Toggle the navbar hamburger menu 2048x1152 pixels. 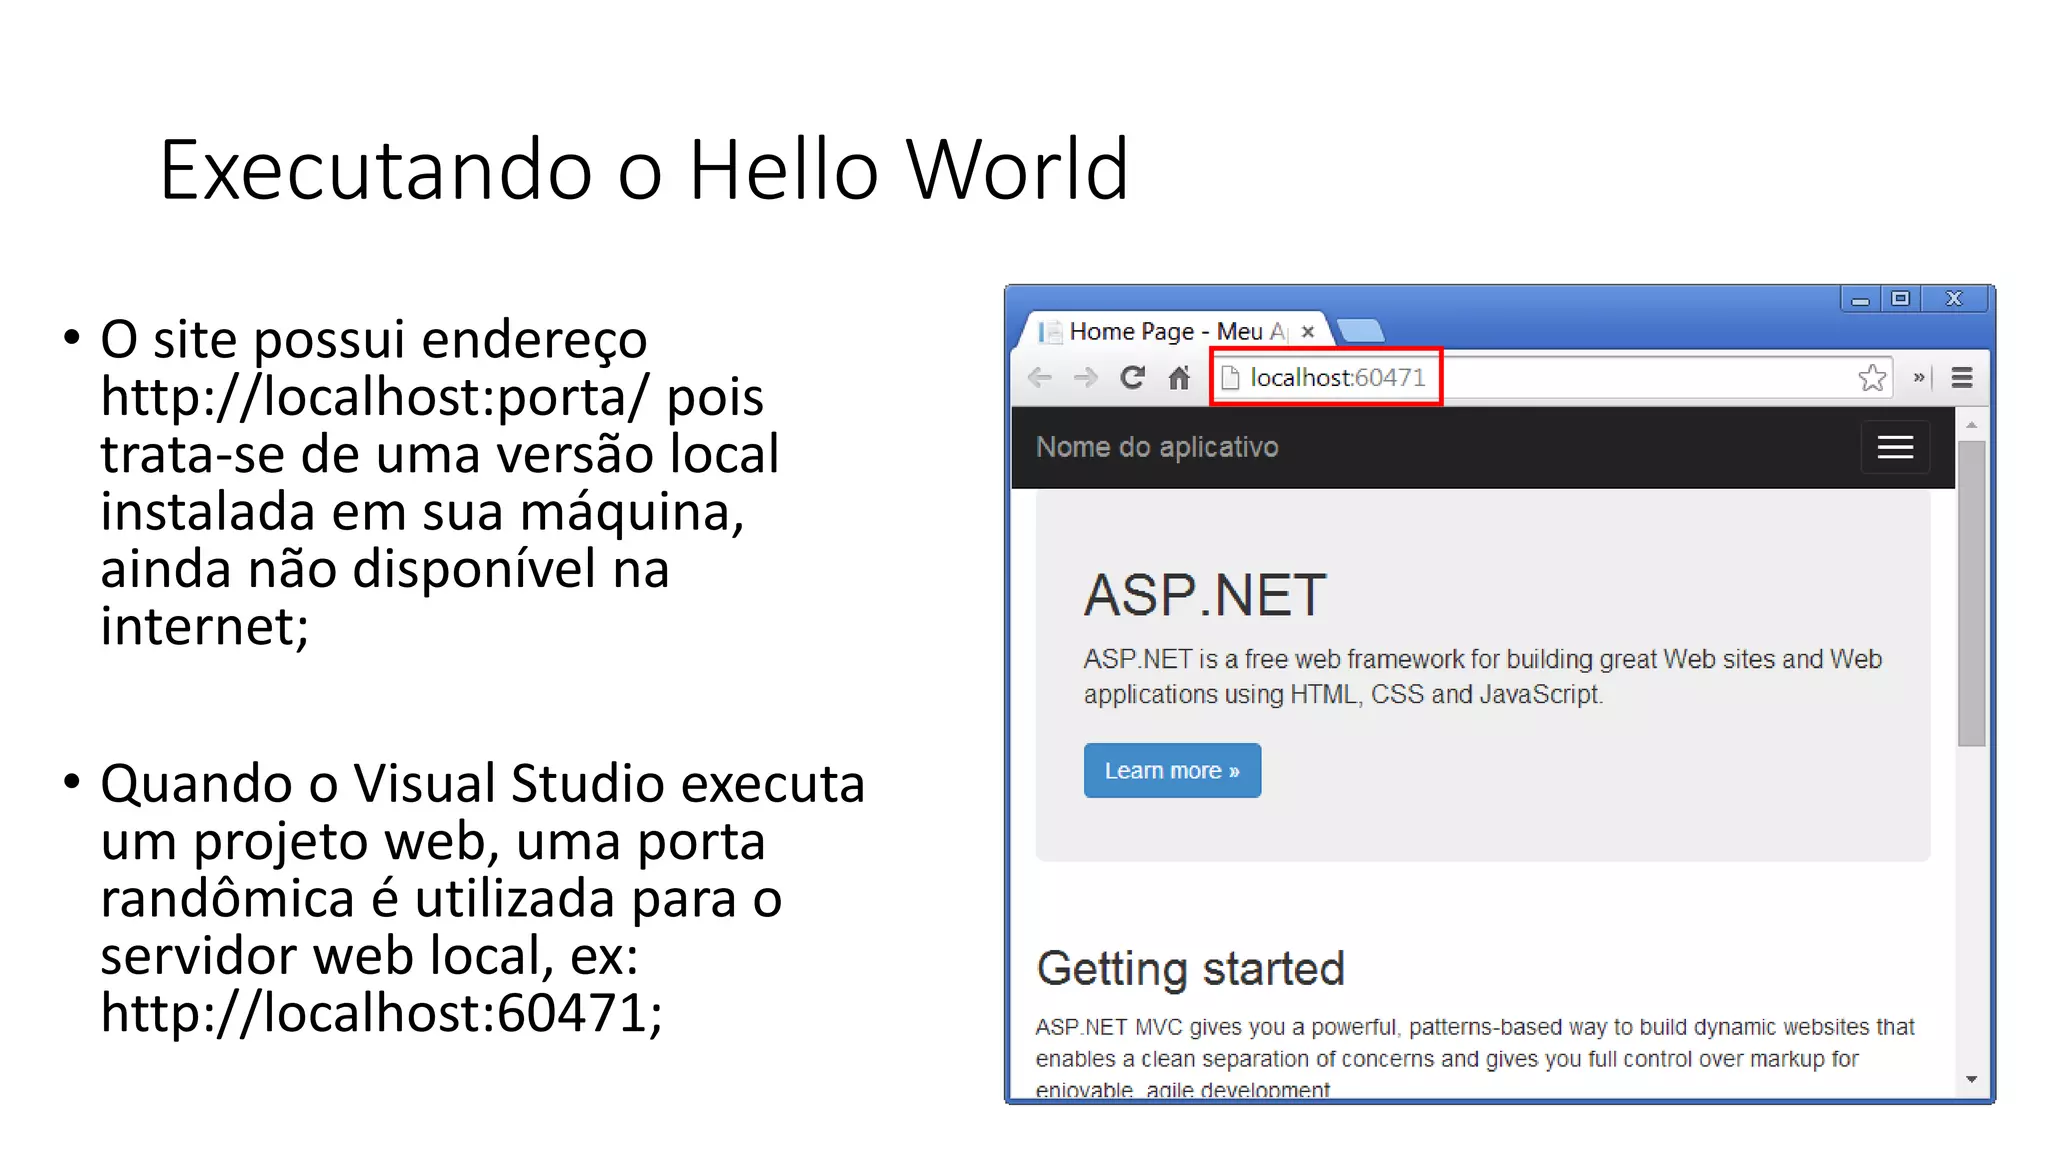pos(1895,447)
